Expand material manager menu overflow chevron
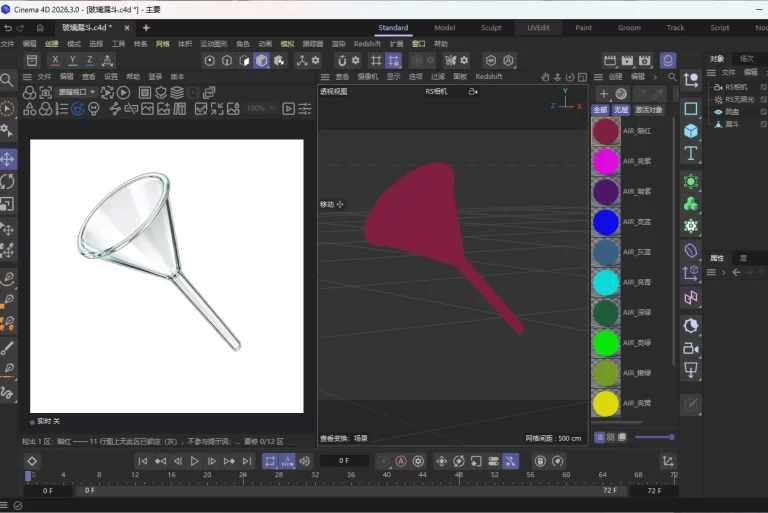The height and width of the screenshot is (513, 768). [655, 77]
